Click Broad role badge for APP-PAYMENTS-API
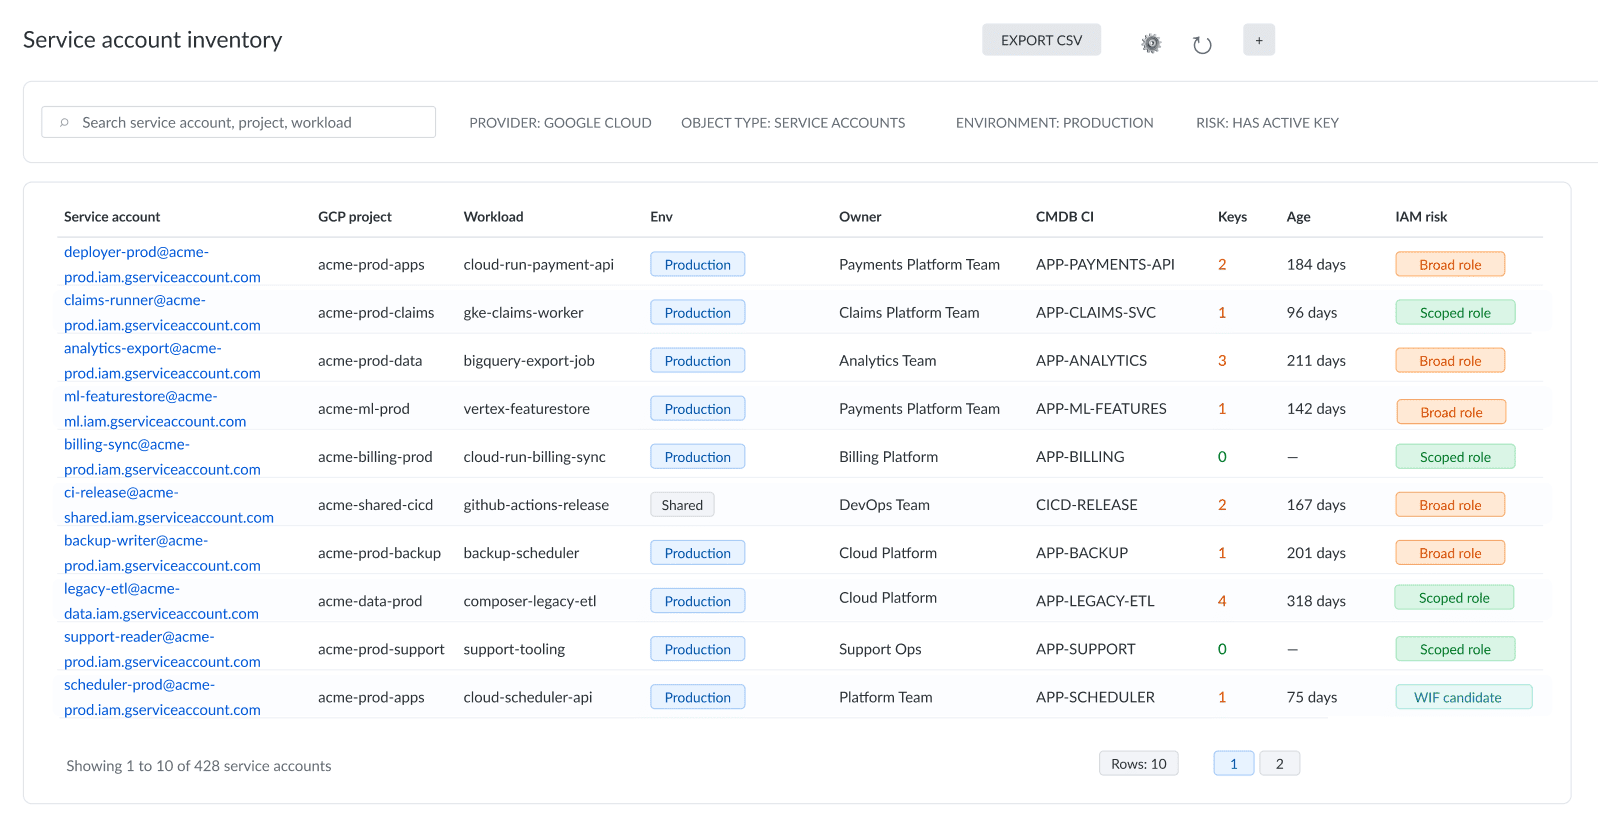1598x826 pixels. 1450,264
